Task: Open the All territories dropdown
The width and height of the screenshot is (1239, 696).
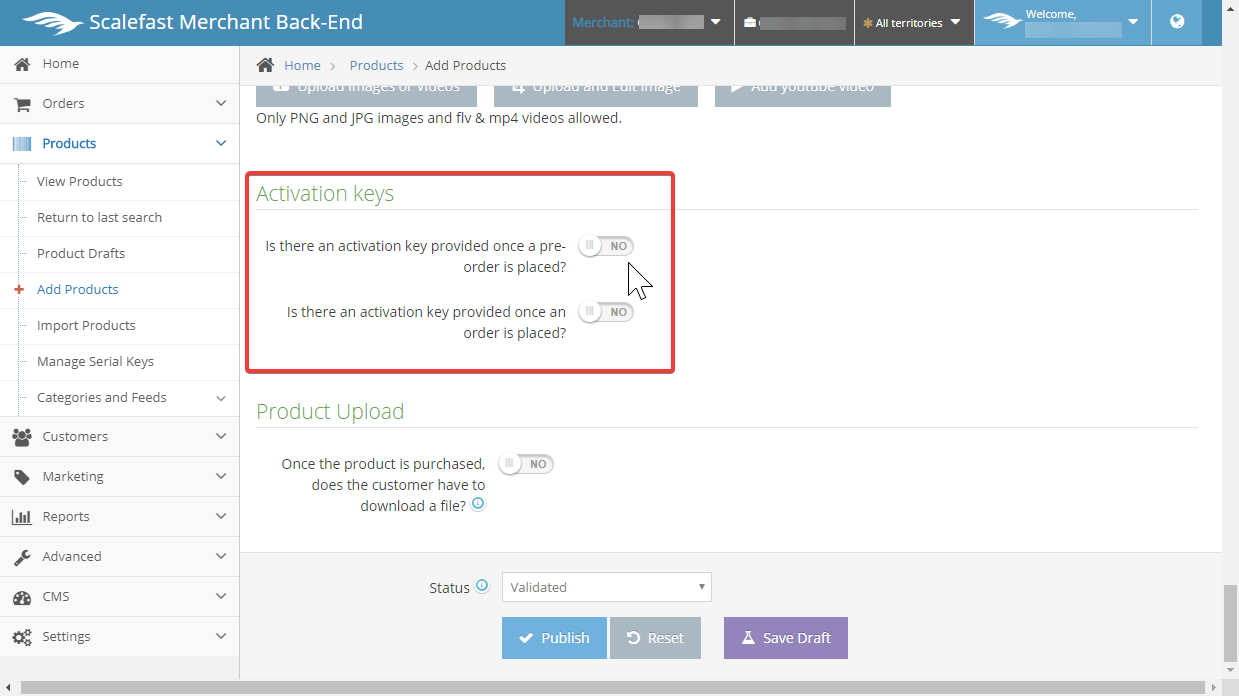Action: point(913,23)
